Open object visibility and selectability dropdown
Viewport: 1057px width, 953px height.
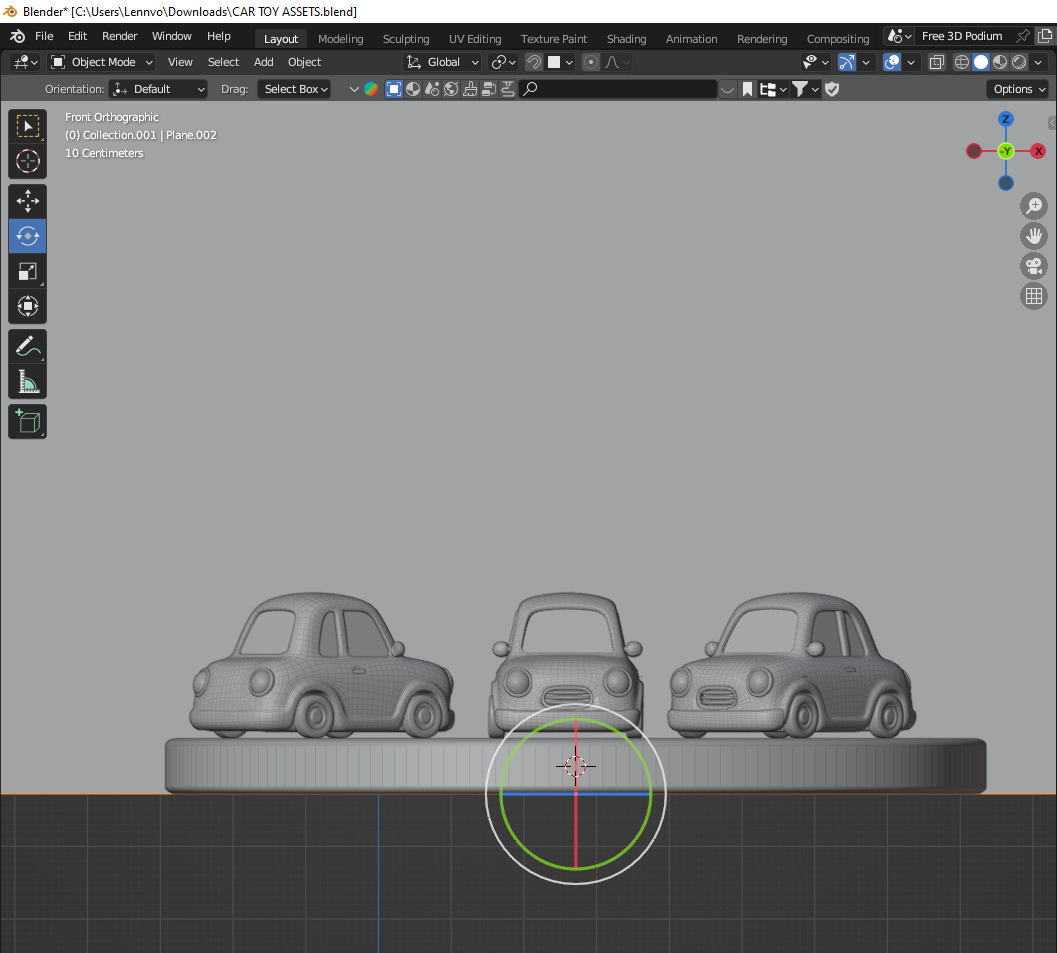tap(815, 62)
